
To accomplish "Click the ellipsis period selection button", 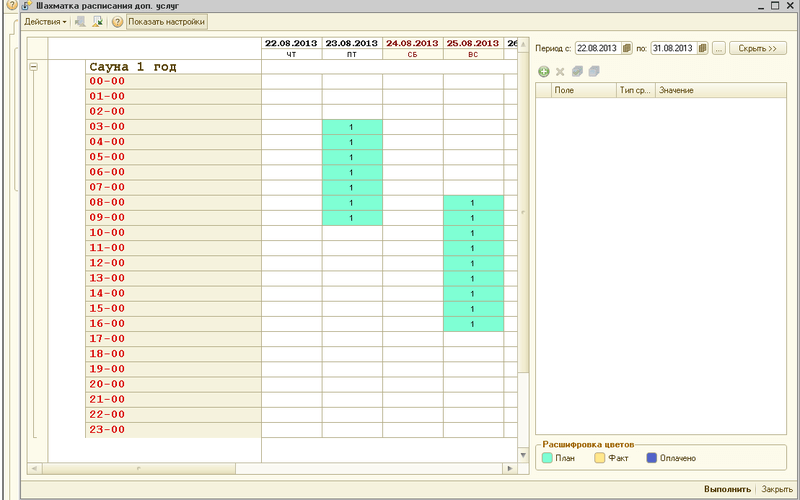I will 718,48.
